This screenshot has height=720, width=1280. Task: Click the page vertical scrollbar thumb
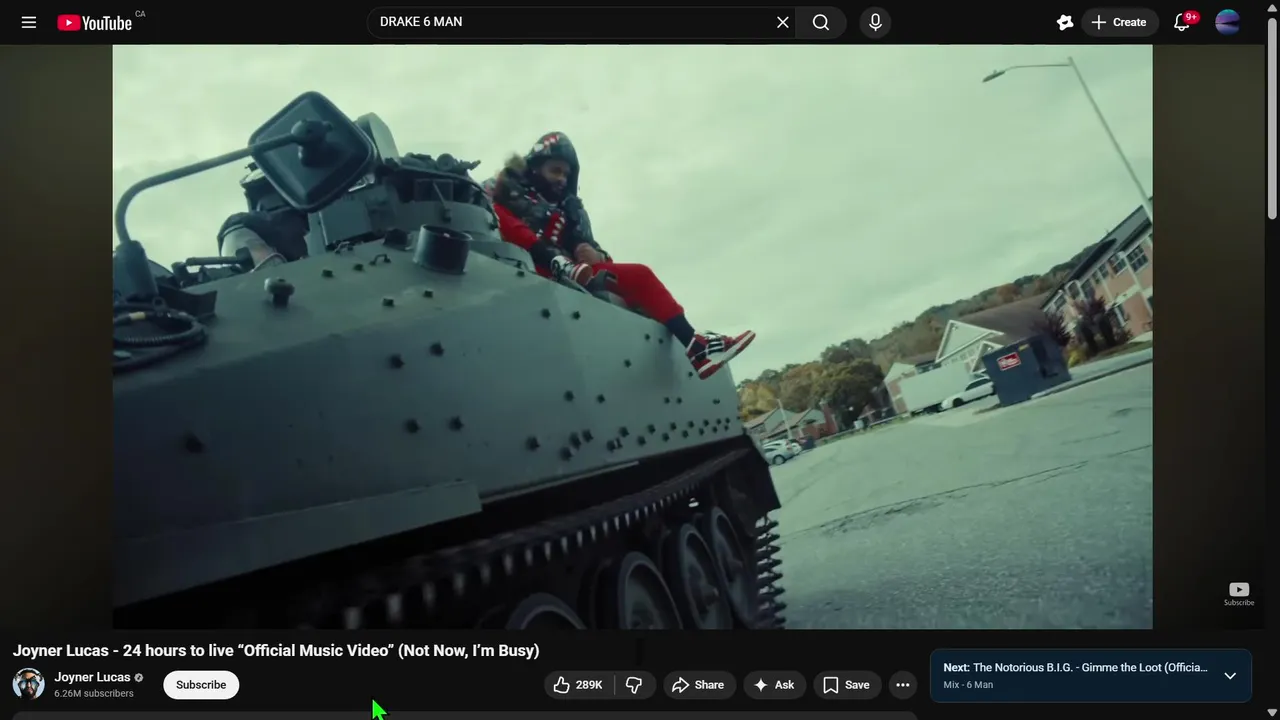(1272, 119)
